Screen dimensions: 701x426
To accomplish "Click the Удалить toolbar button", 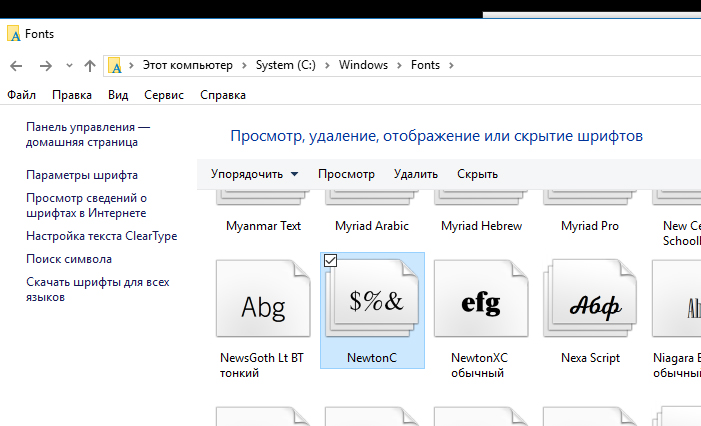I will coord(416,174).
